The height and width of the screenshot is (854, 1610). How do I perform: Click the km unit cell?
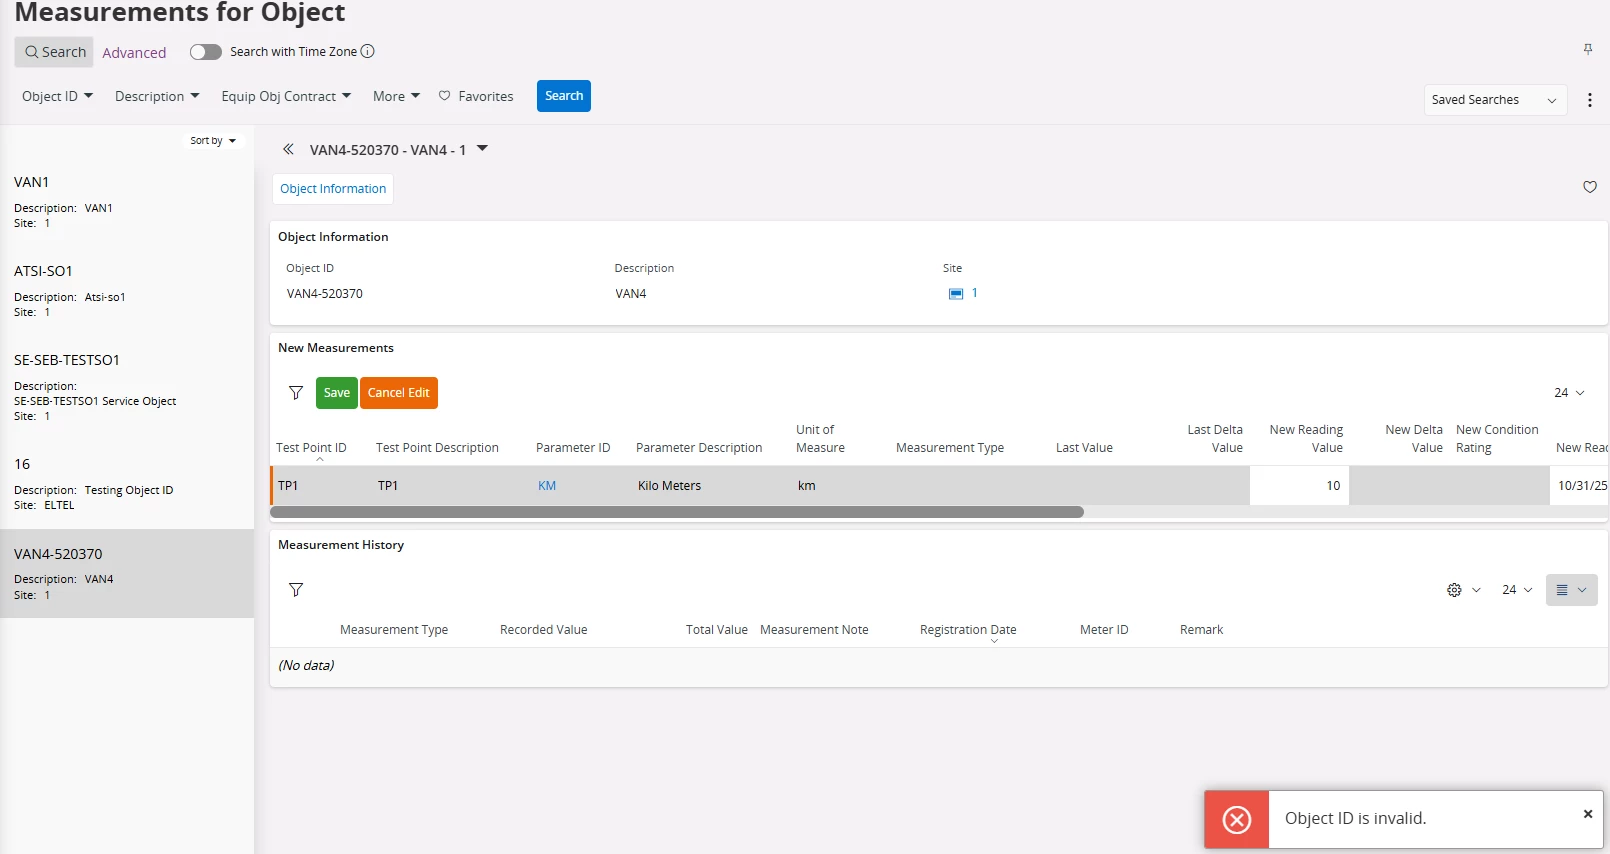(807, 486)
